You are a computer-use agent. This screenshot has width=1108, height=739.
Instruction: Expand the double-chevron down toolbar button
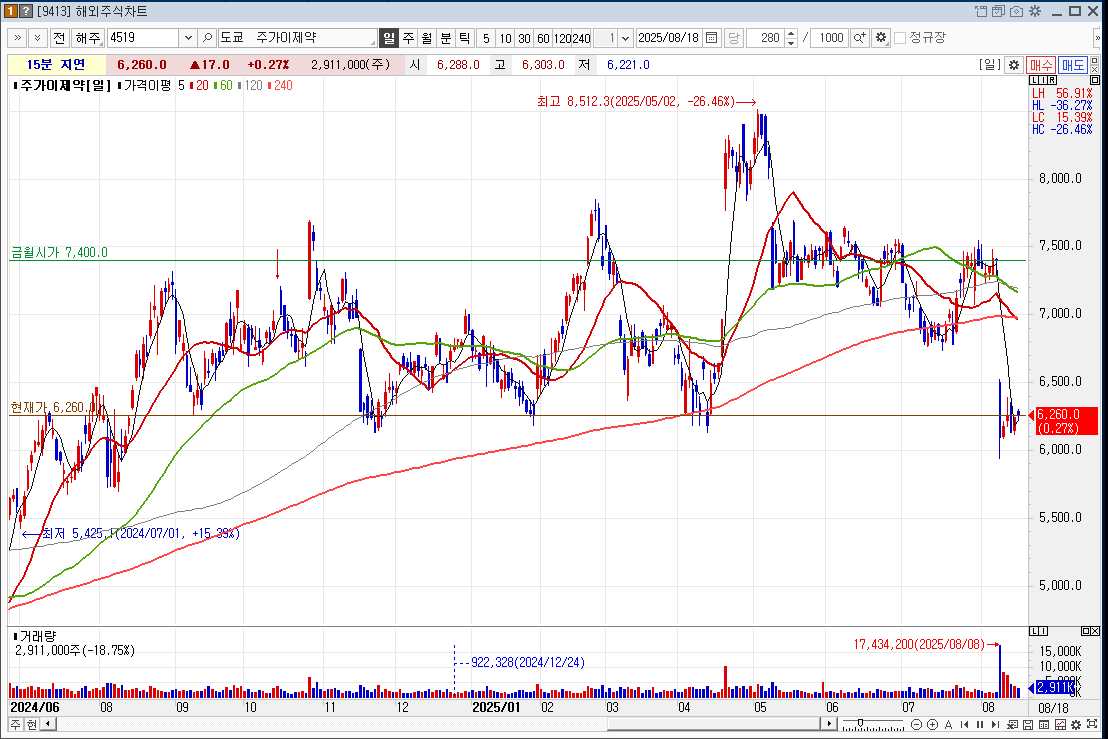pos(37,38)
